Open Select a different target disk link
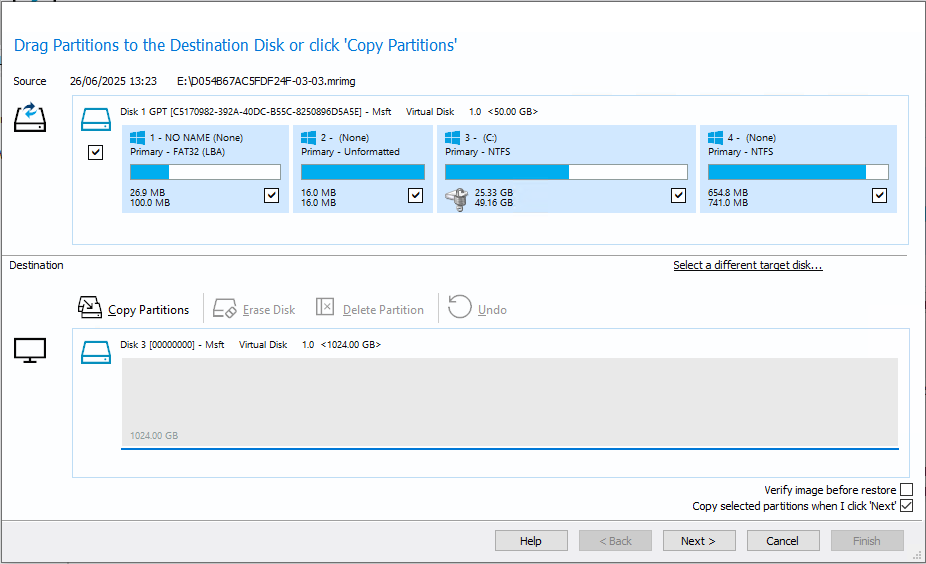Viewport: 926px width, 564px height. coord(748,265)
